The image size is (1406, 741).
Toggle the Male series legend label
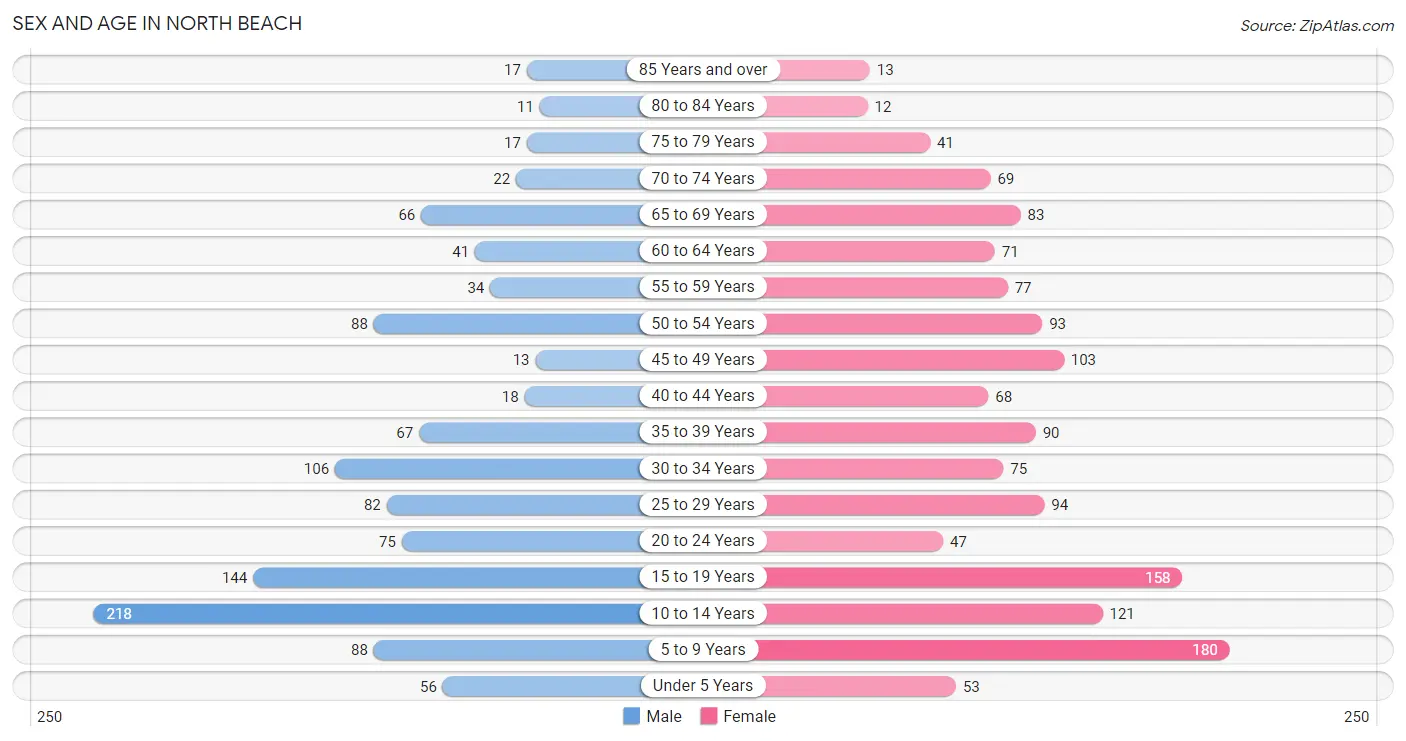pyautogui.click(x=664, y=716)
